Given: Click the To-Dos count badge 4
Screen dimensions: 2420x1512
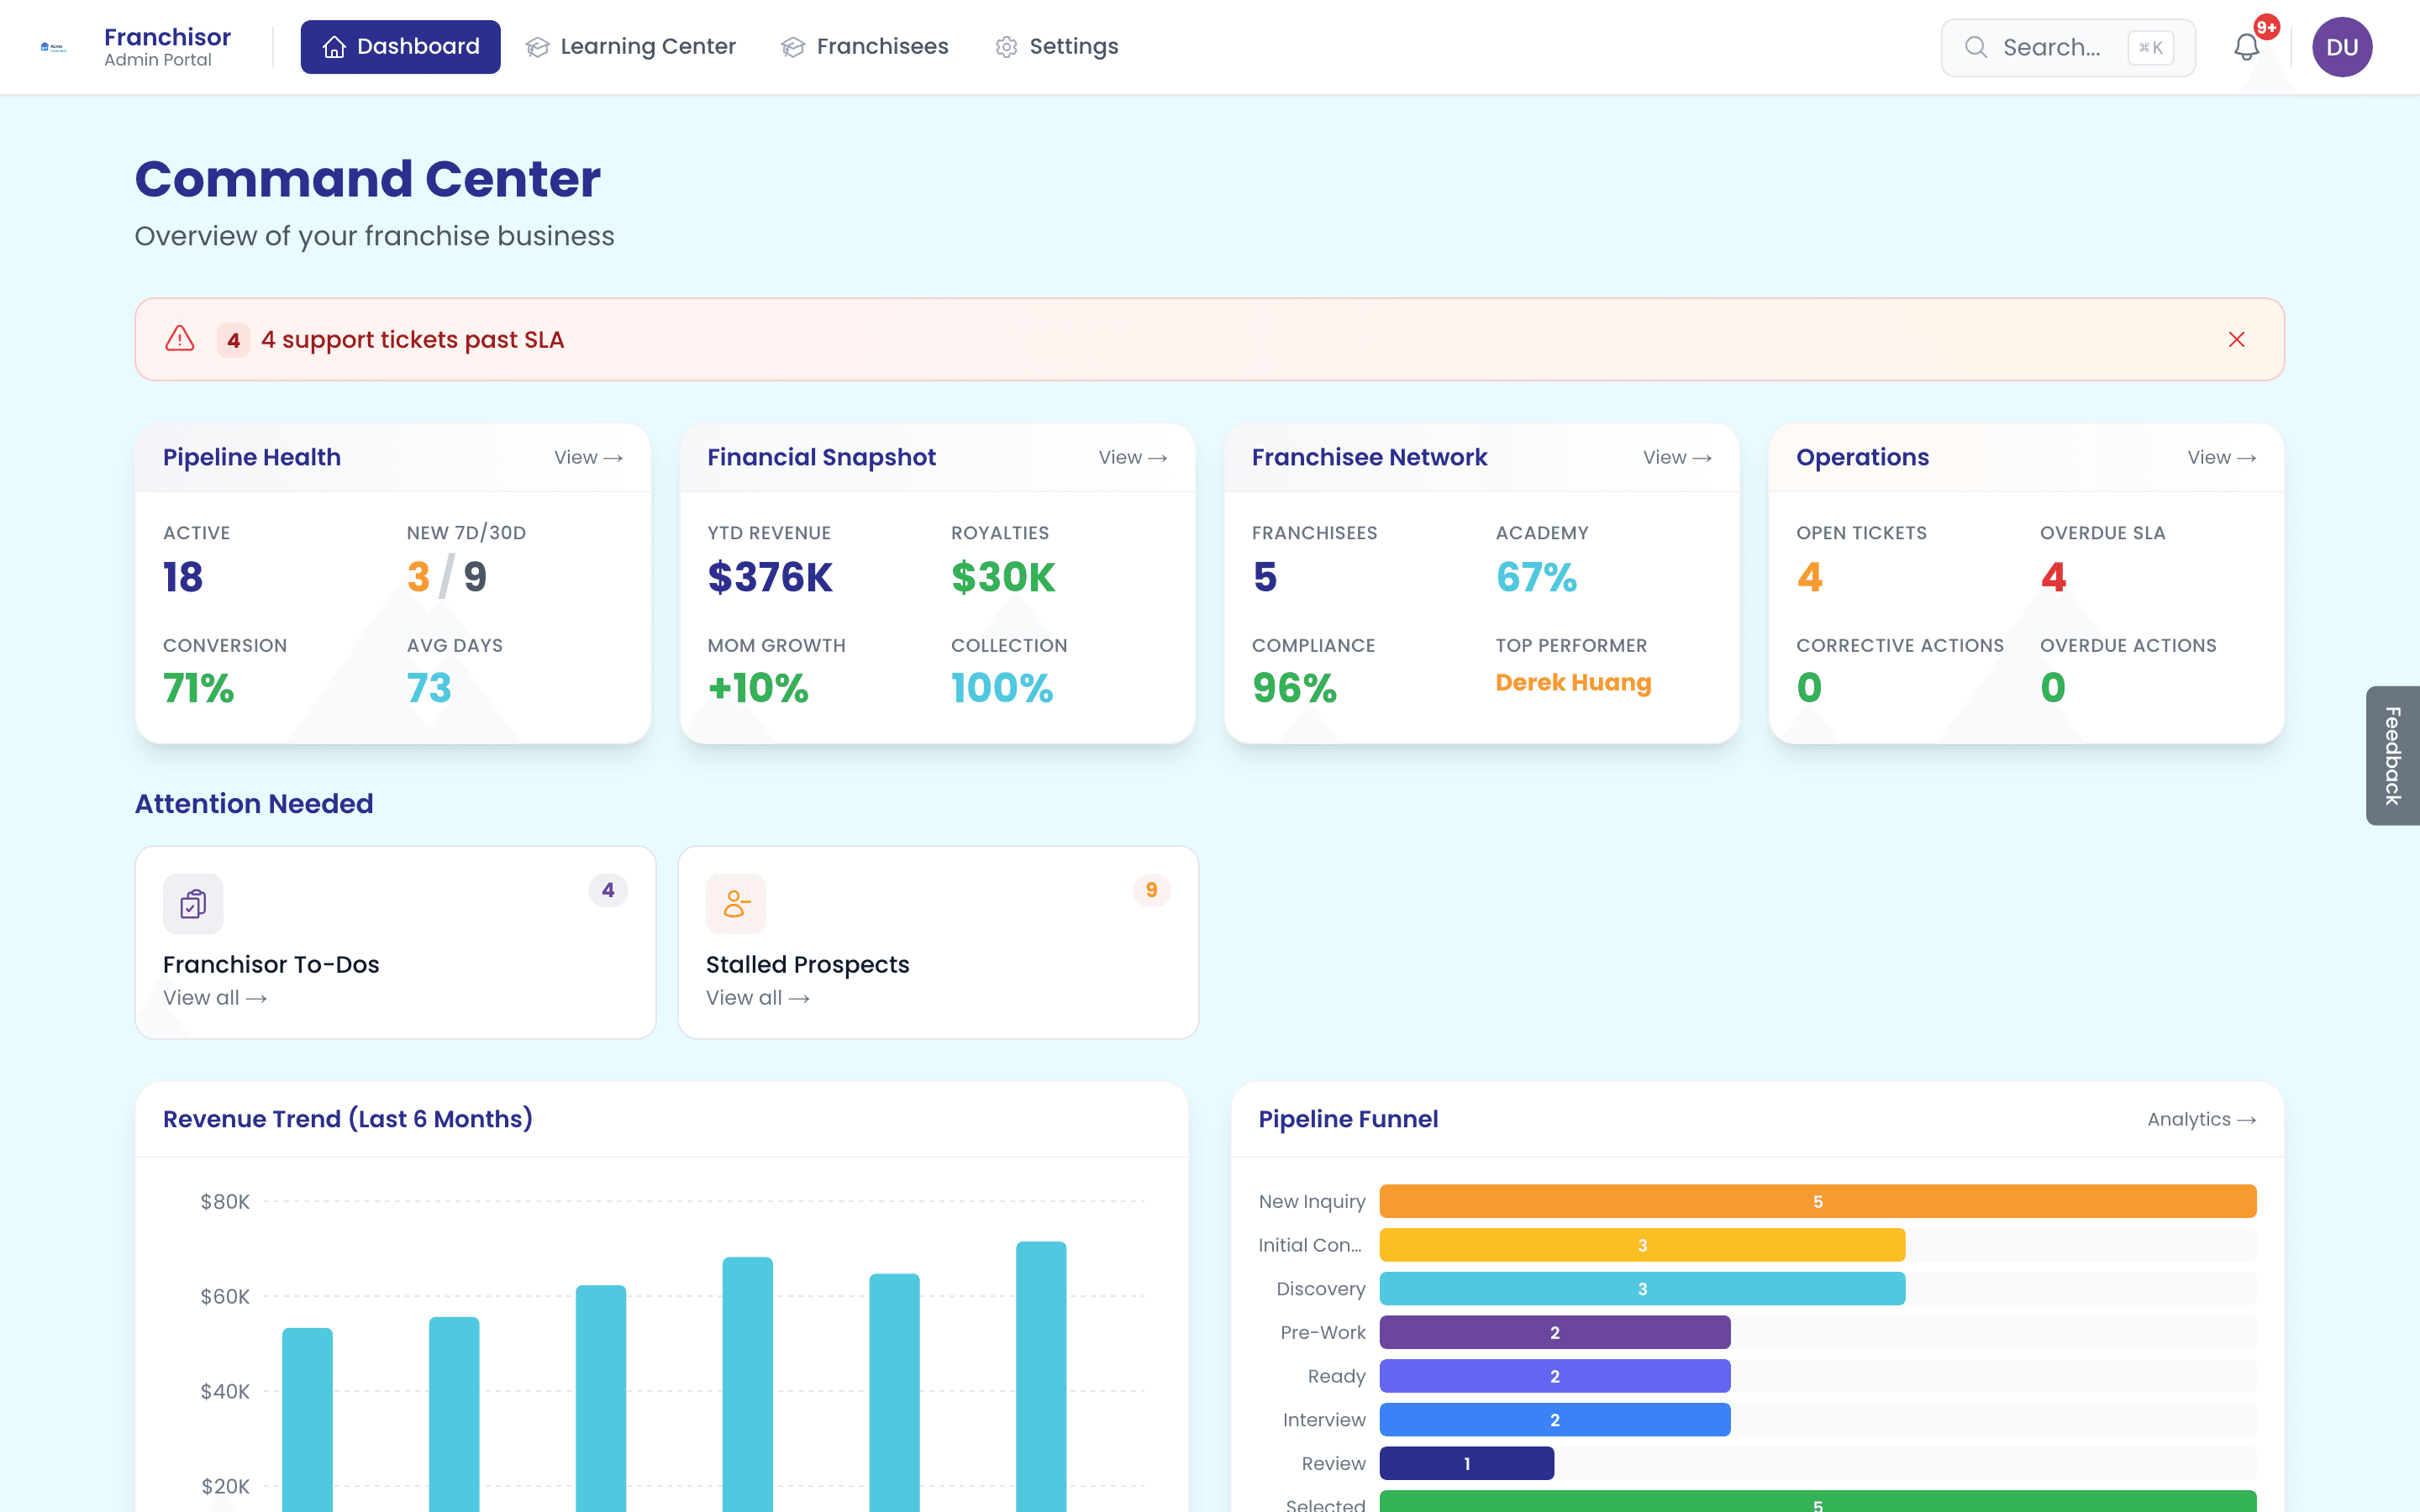Looking at the screenshot, I should (x=608, y=890).
